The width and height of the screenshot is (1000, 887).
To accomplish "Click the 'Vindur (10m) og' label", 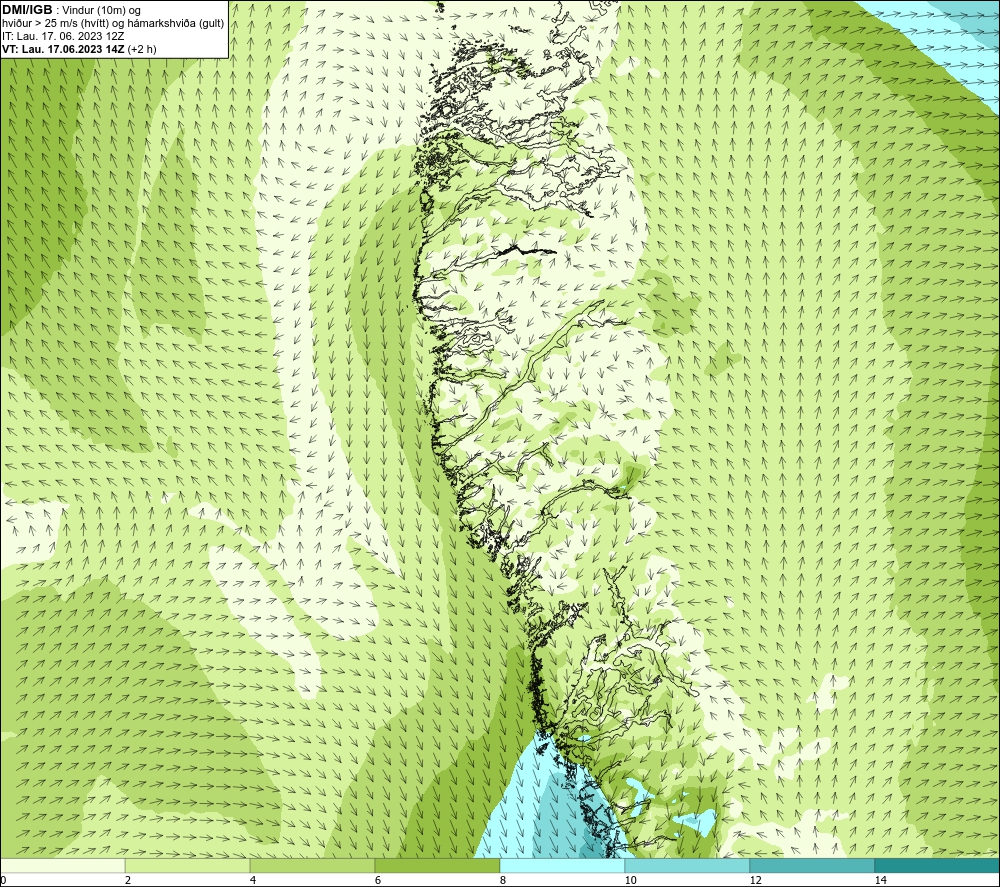I will point(102,10).
